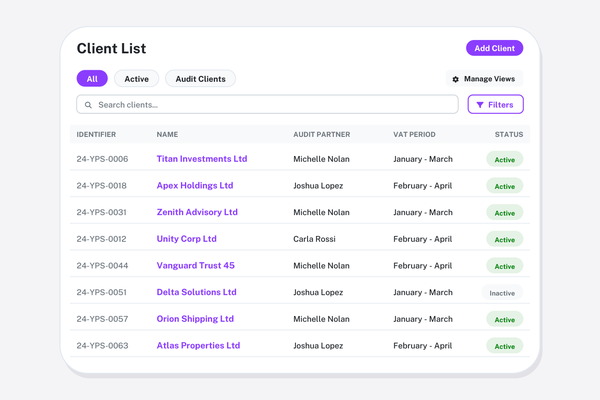
Task: Click the Client List heading
Action: pos(111,49)
